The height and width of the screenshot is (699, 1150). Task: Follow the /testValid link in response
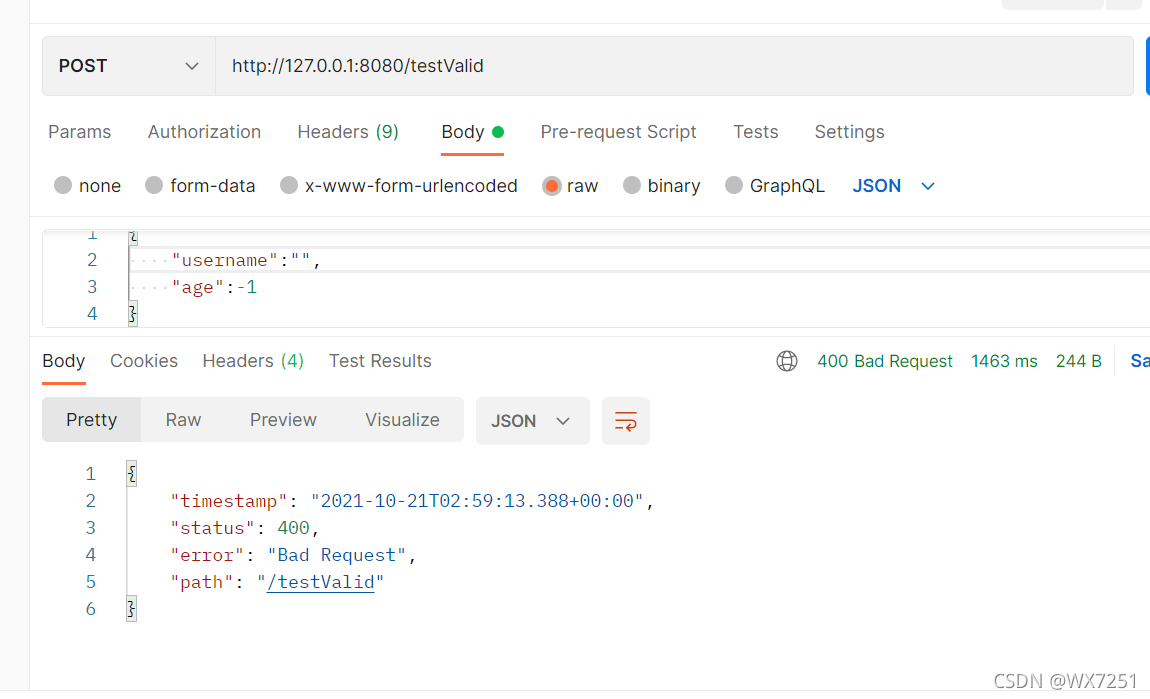coord(320,582)
